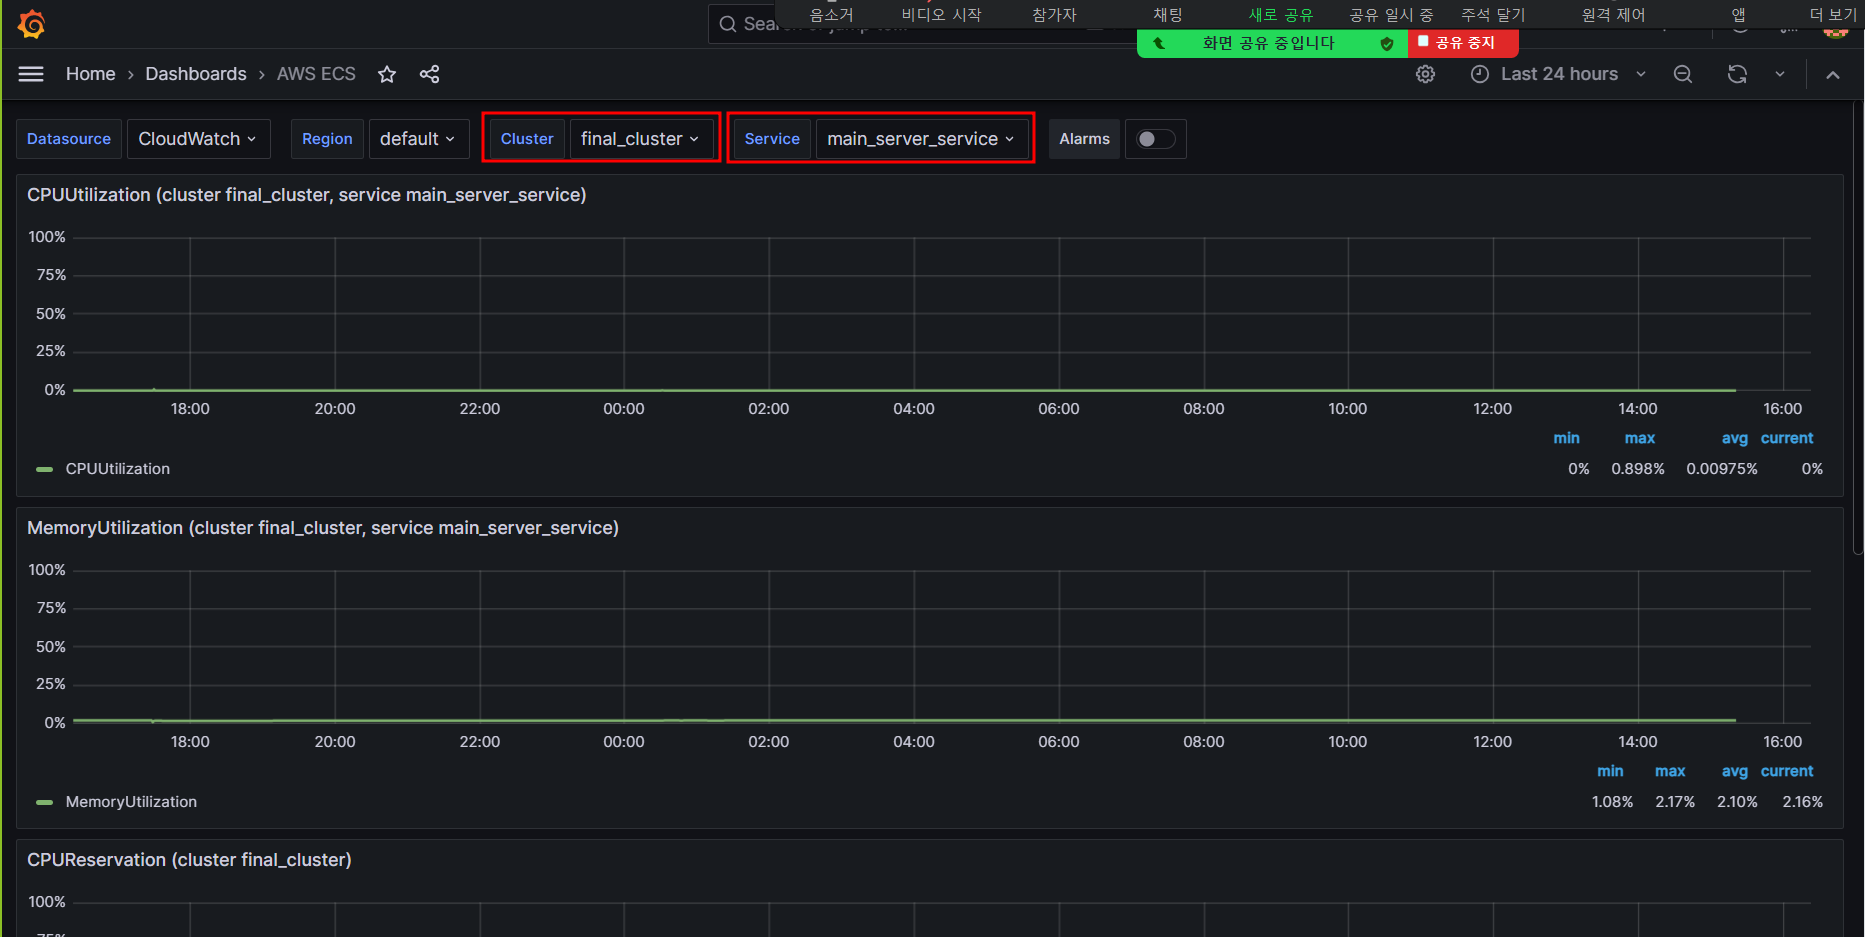Click 참가자 in meeting toolbar
This screenshot has height=937, width=1865.
pos(1054,15)
